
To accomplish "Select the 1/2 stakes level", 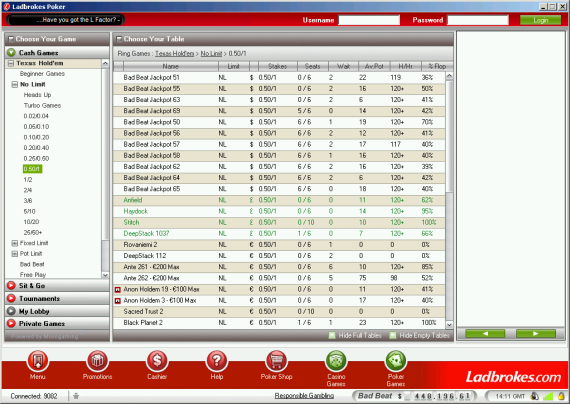I will 28,180.
